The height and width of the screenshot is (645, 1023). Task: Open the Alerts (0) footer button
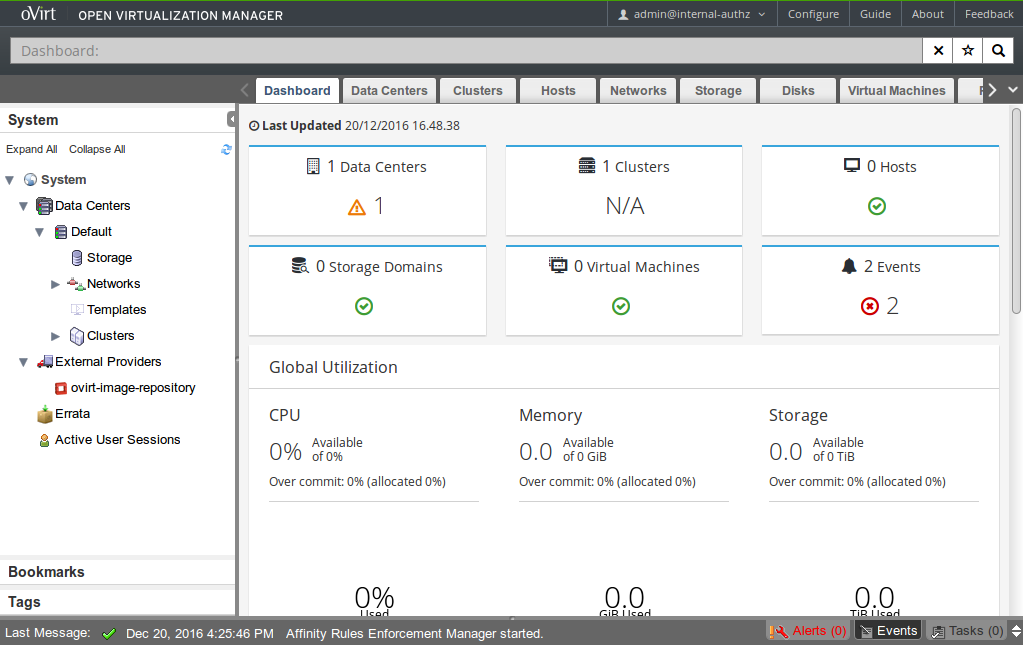coord(808,631)
